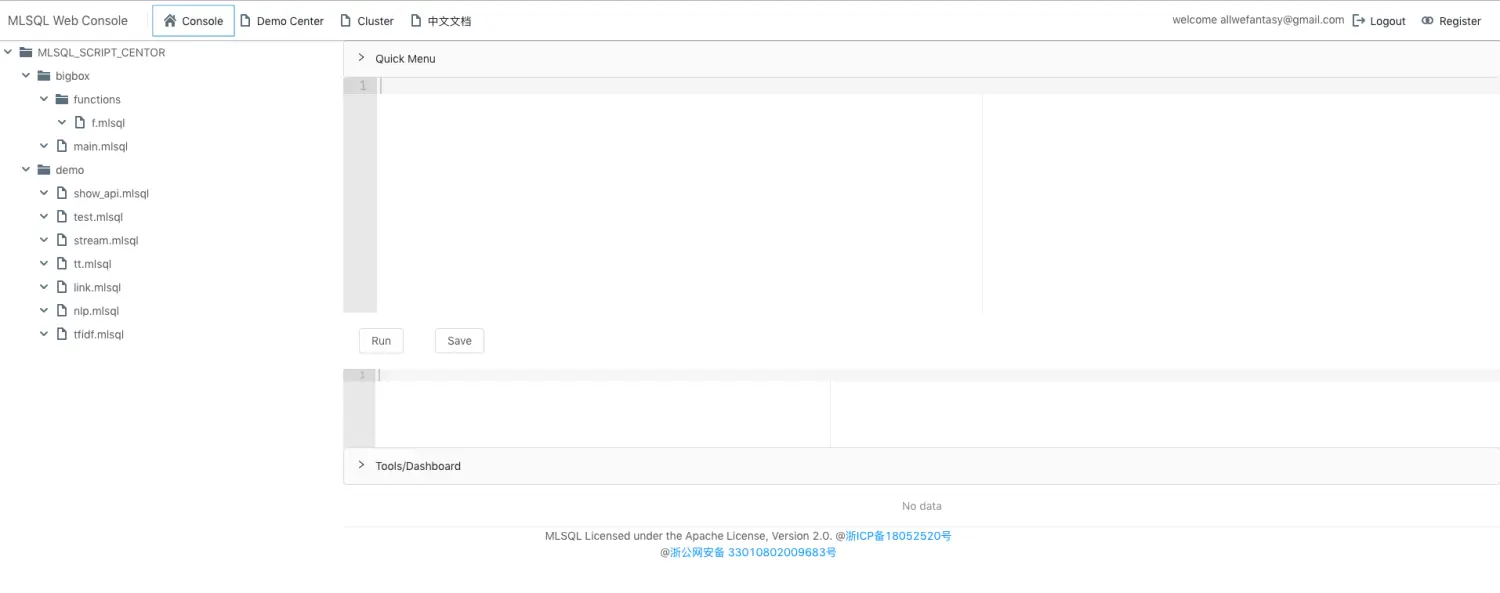Screen dimensions: 1500x593
Task: Click the Logout text
Action: point(1388,21)
